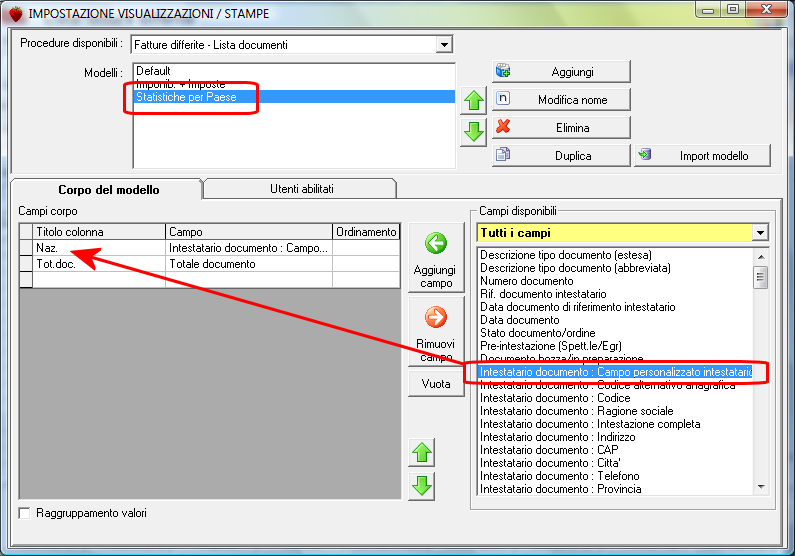Click the Tot.doc. column title cell

[x=99, y=264]
